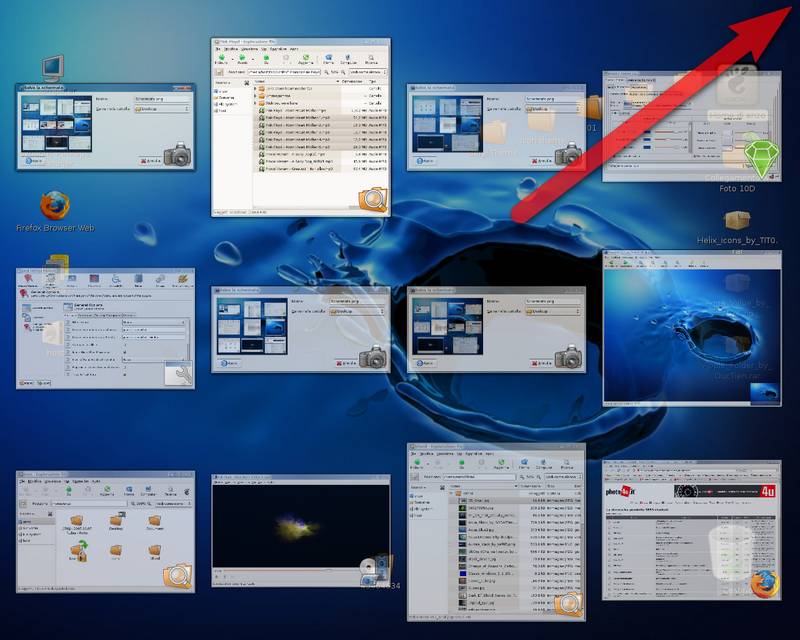The width and height of the screenshot is (800, 640).
Task: Click the wheelchair Accessibility icon in the settings manager toolbar
Action: point(116,279)
